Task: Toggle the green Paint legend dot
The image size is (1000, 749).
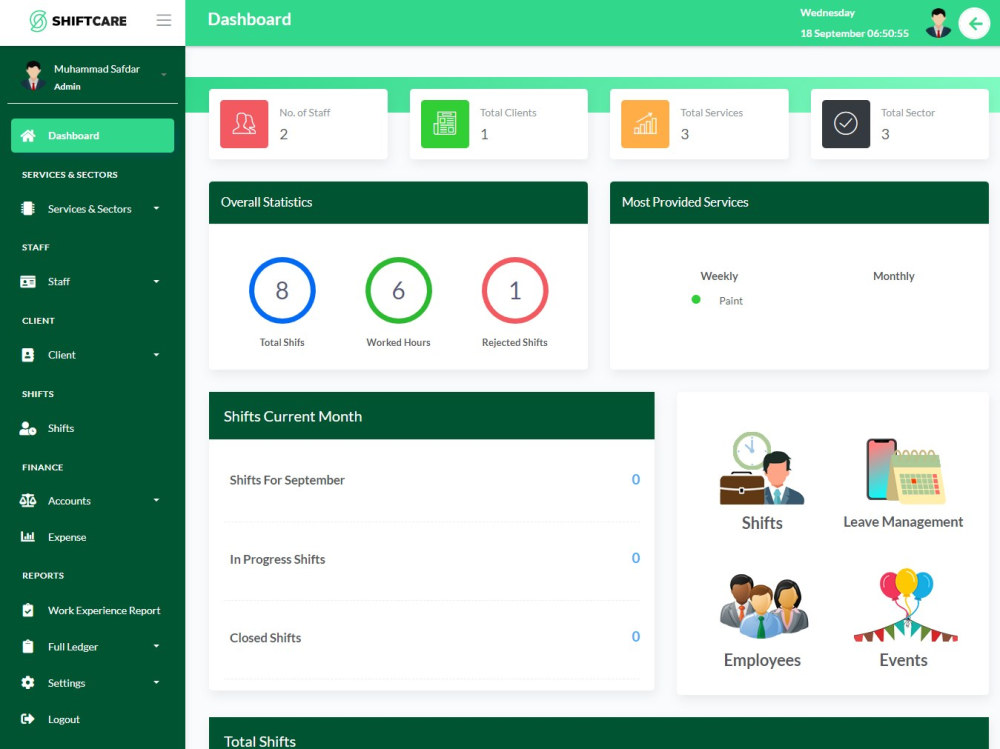Action: point(696,299)
